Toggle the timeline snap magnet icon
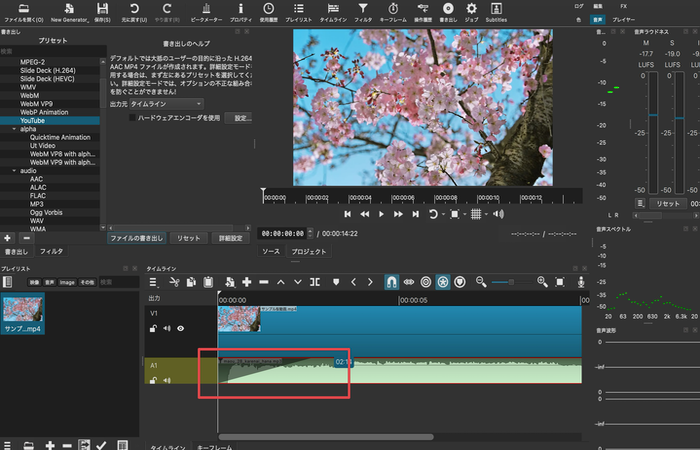 click(x=392, y=283)
